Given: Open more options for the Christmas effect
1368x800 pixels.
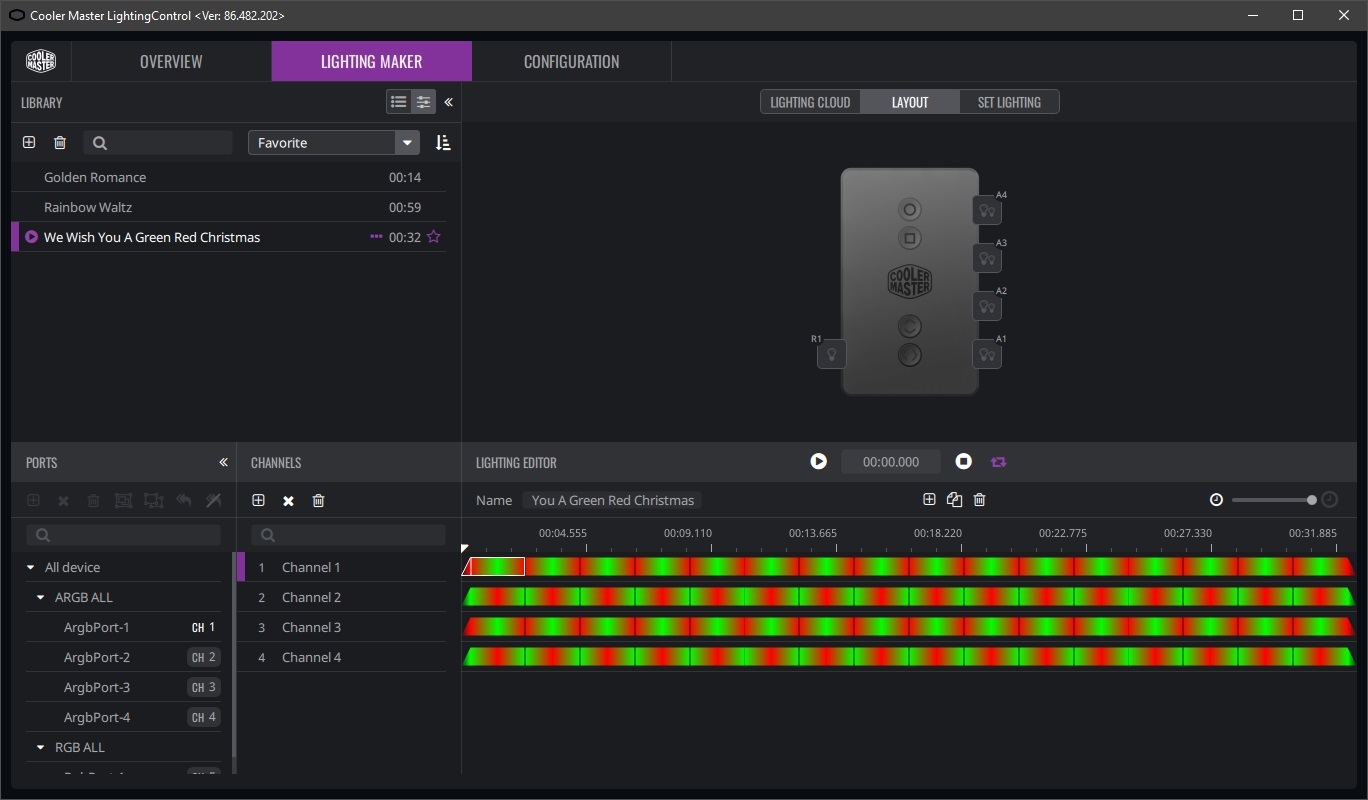Looking at the screenshot, I should coord(376,237).
